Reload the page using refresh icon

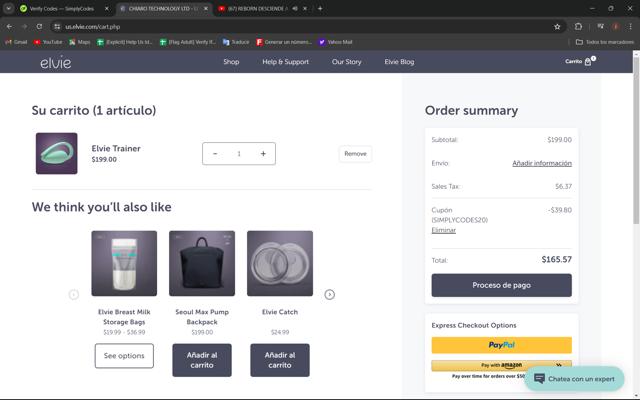pos(39,27)
